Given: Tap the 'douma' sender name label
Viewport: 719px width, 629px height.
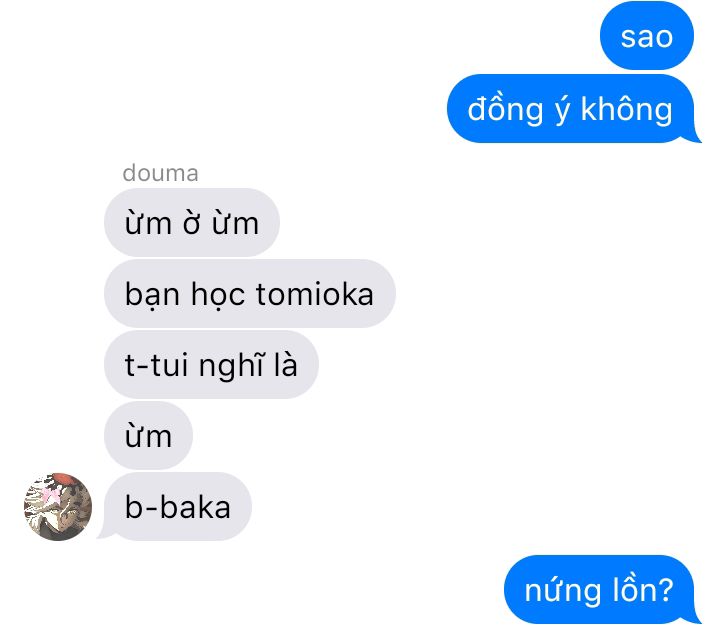Looking at the screenshot, I should coord(160,173).
